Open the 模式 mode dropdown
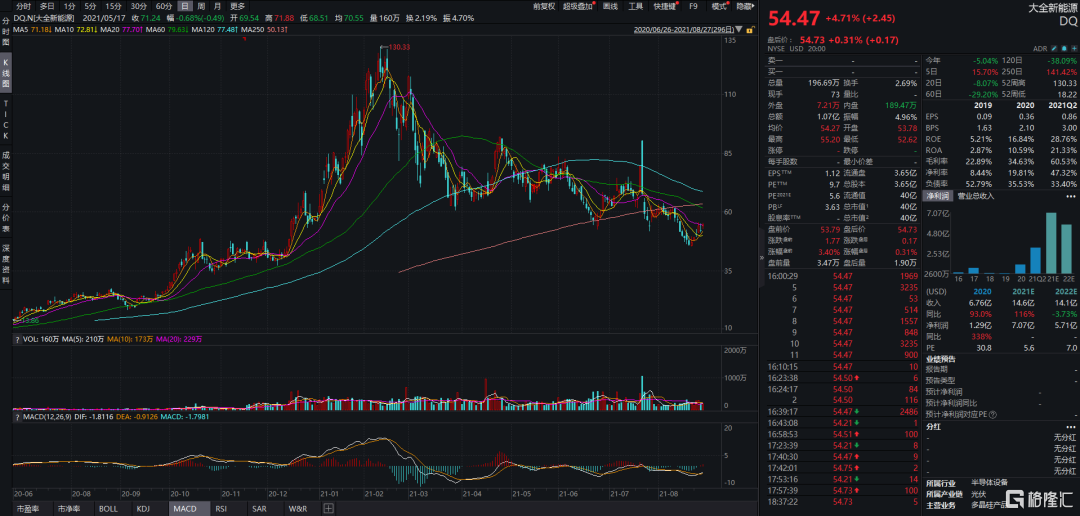The image size is (1080, 516). pyautogui.click(x=719, y=6)
